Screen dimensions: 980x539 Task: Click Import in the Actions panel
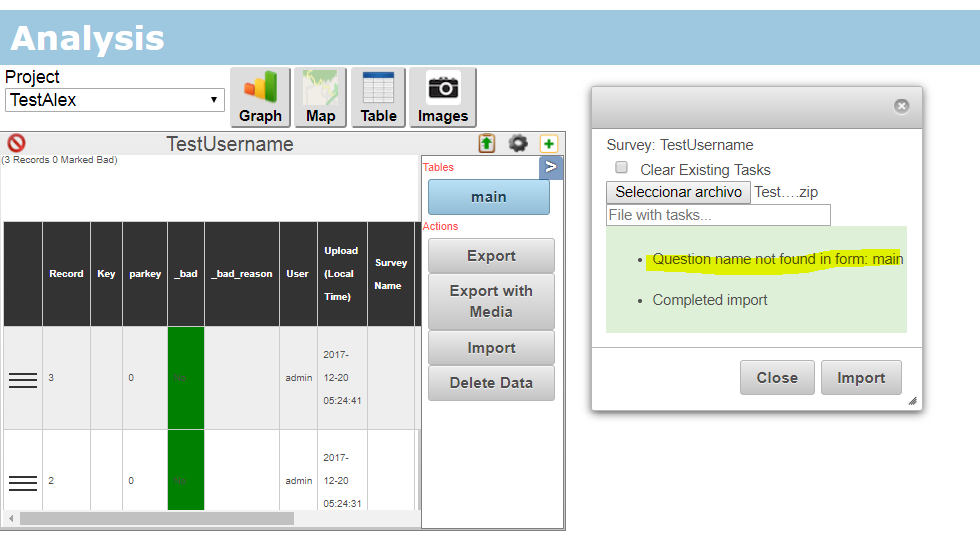[x=491, y=348]
